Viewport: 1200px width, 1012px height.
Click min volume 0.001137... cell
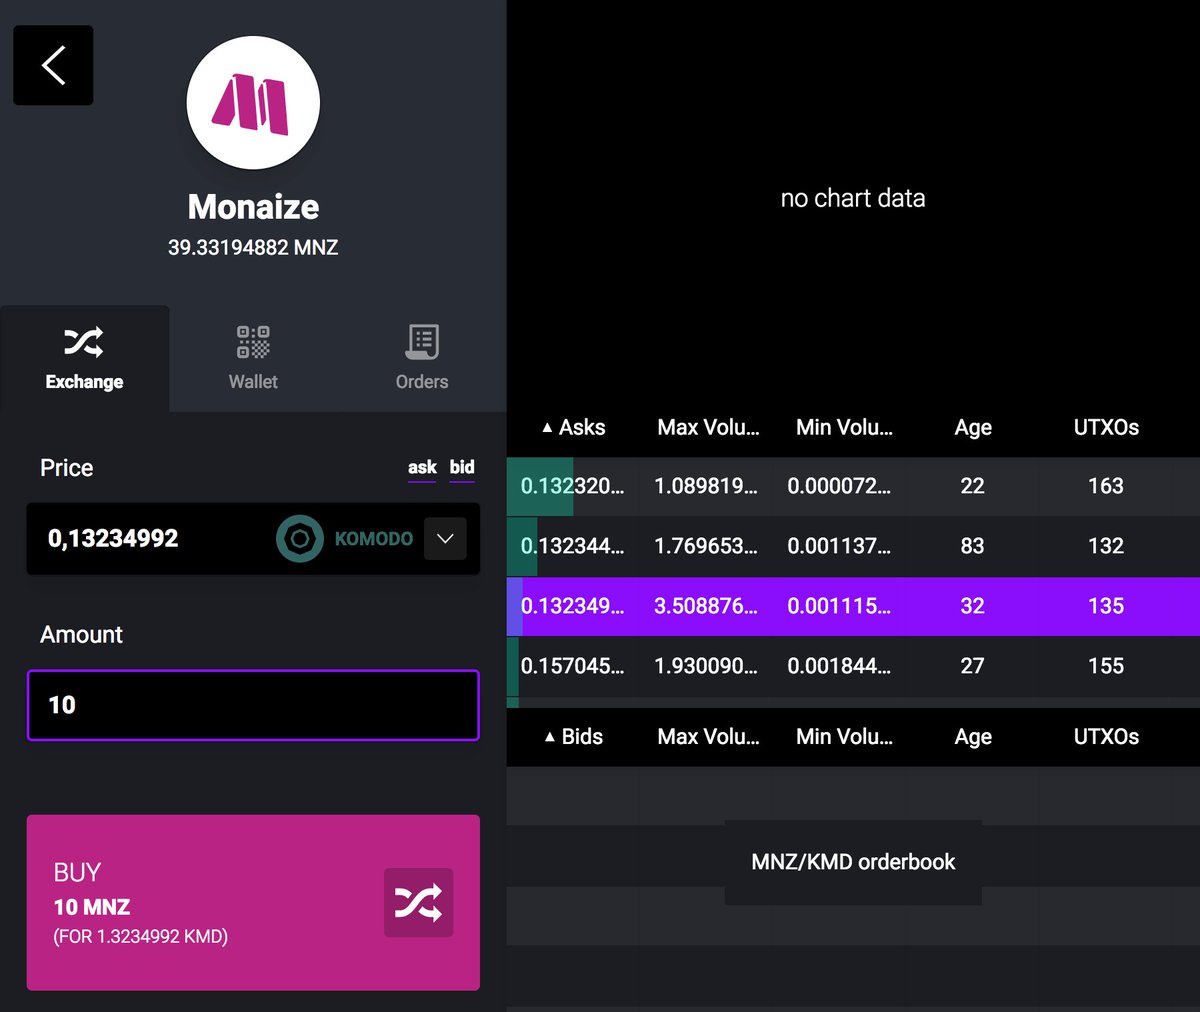click(839, 546)
